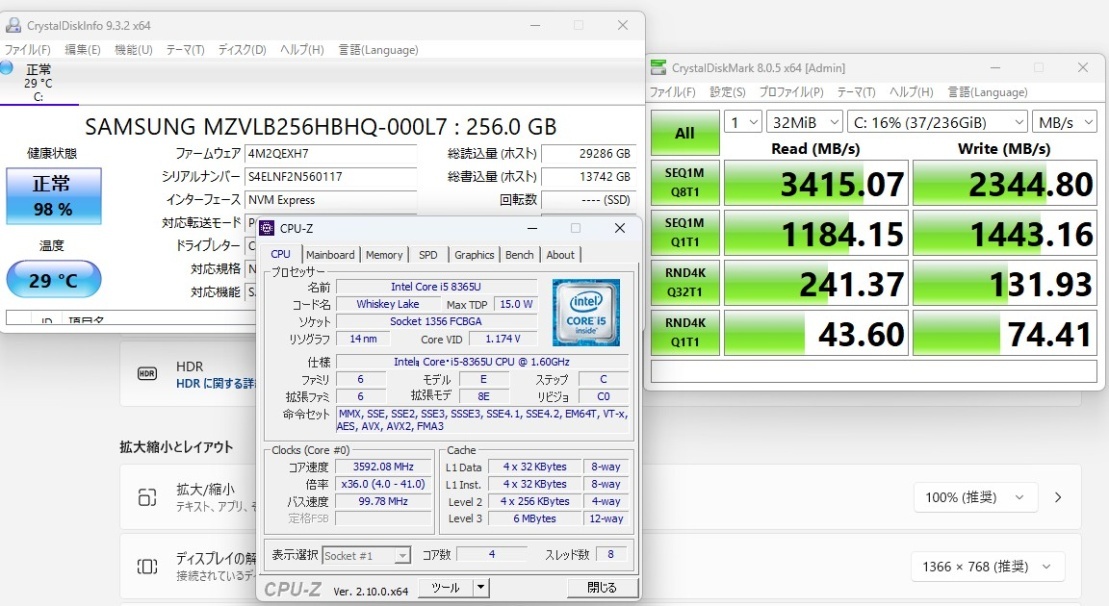Start the SEQ1M Q8T1 benchmark test

click(684, 183)
